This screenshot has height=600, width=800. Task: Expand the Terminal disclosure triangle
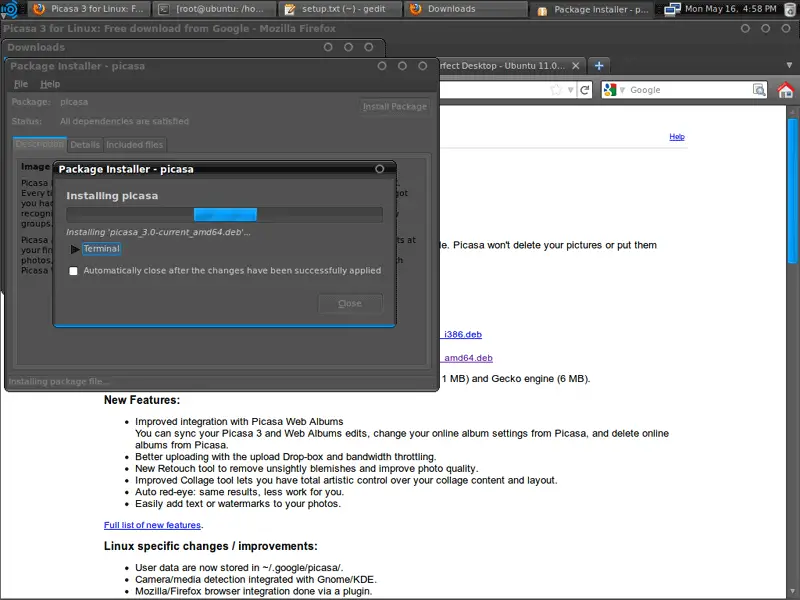75,249
